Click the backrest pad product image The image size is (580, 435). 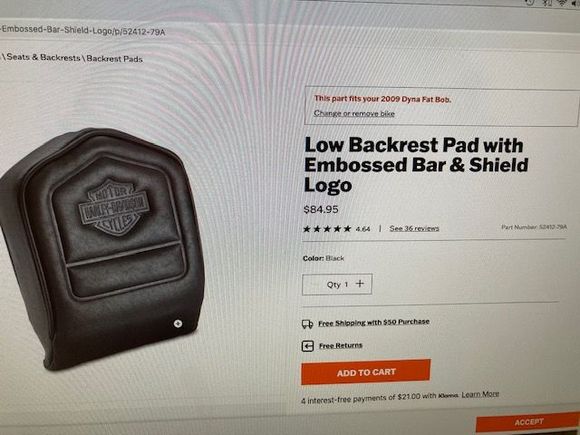point(102,248)
